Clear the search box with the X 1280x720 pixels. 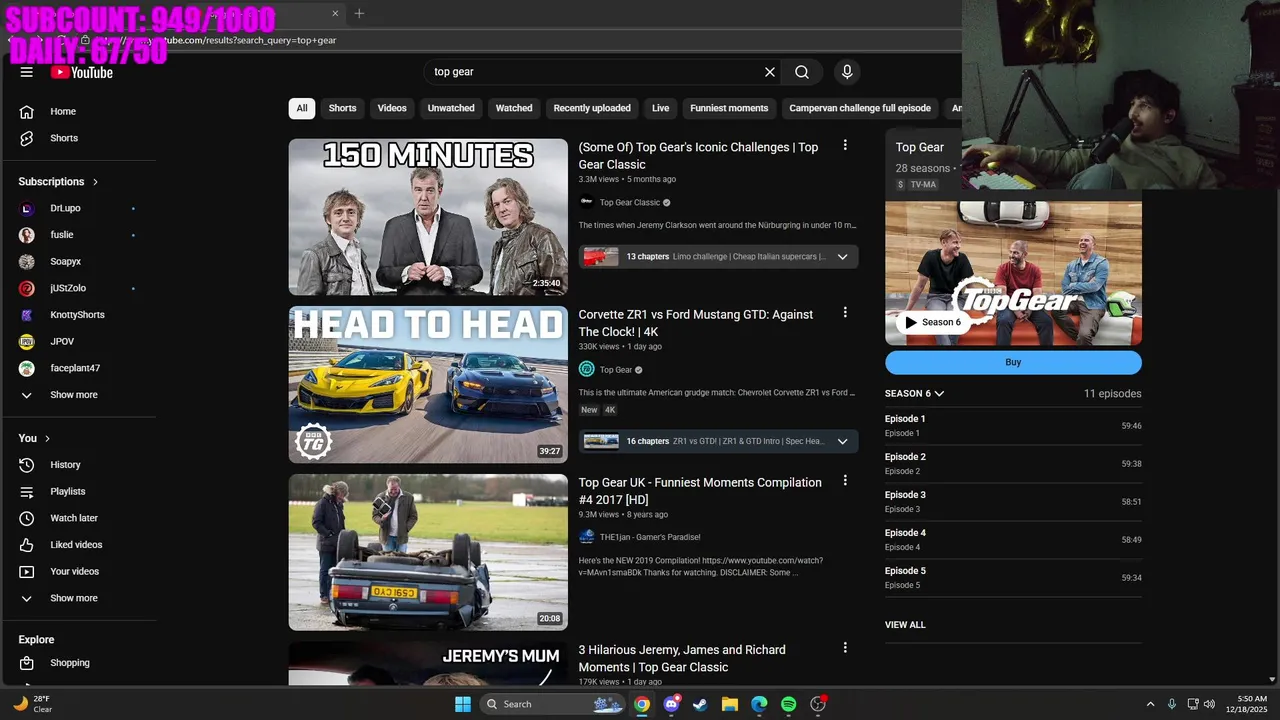[x=770, y=72]
